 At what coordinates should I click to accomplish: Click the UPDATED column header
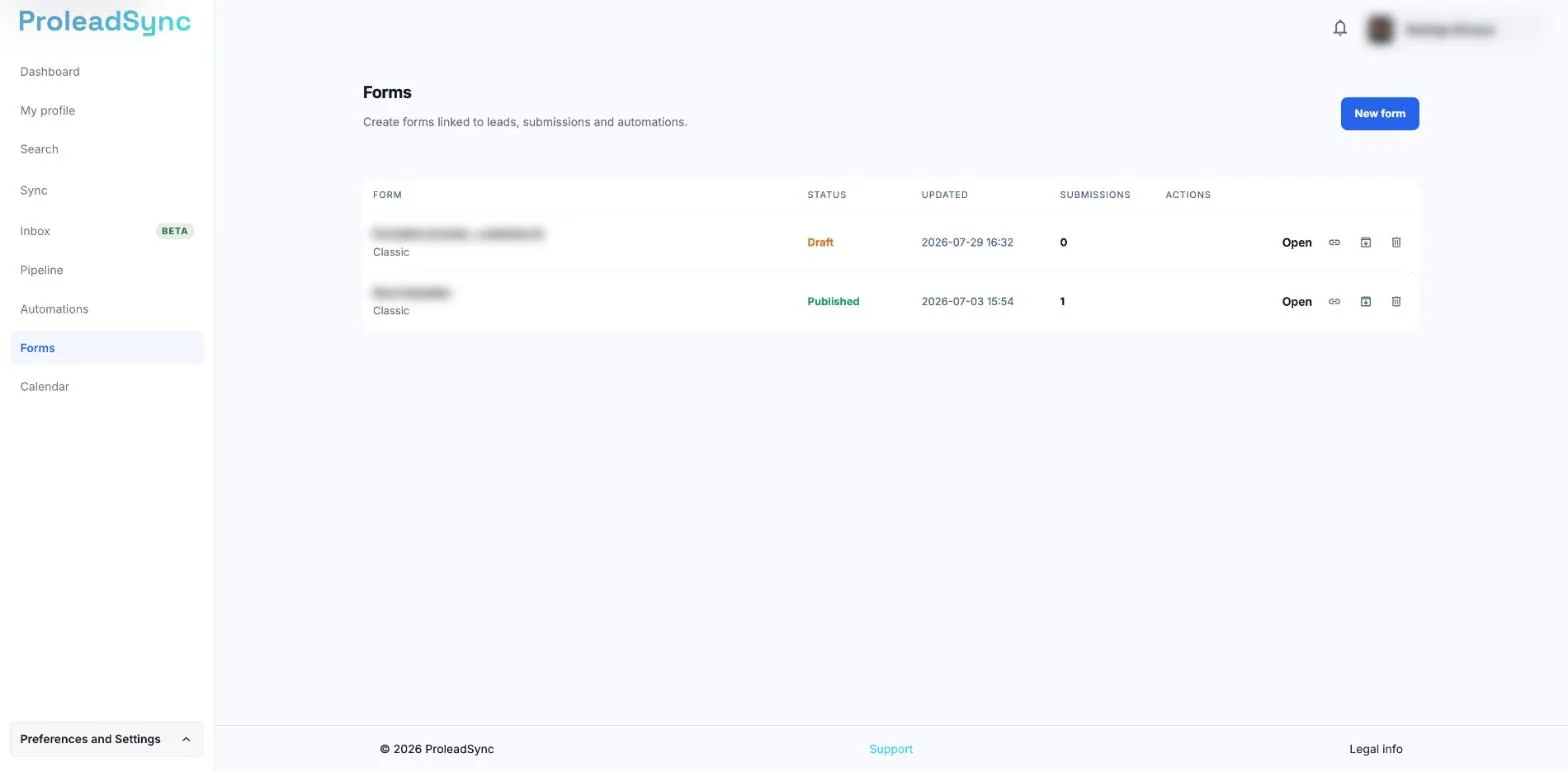pos(944,195)
